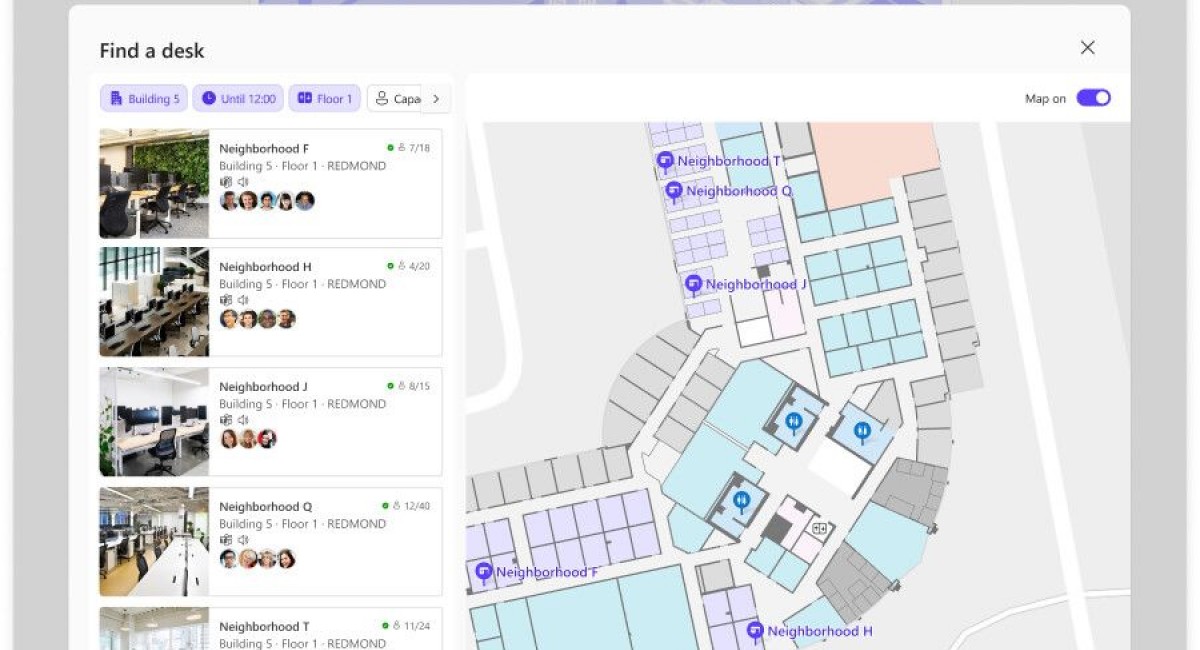Click the docking station icon on Neighborhood H card
Image resolution: width=1200 pixels, height=650 pixels.
click(225, 299)
